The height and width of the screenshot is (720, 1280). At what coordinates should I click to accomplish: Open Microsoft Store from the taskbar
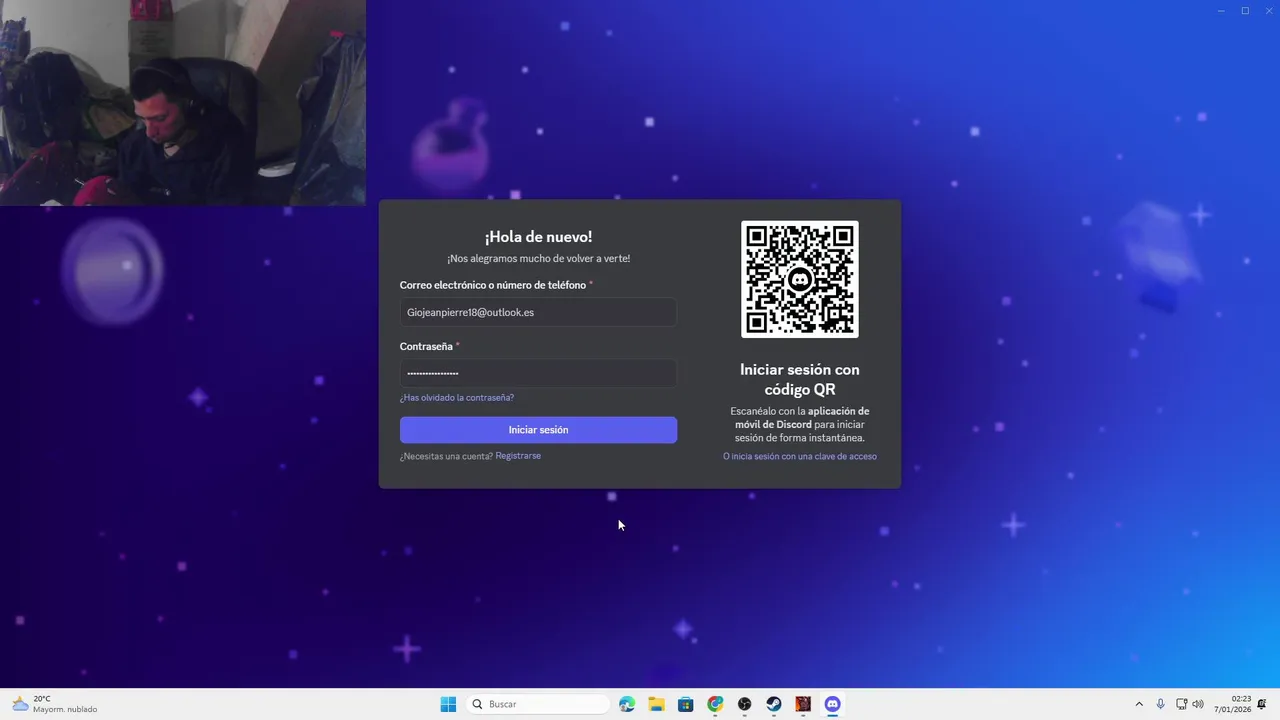point(685,704)
